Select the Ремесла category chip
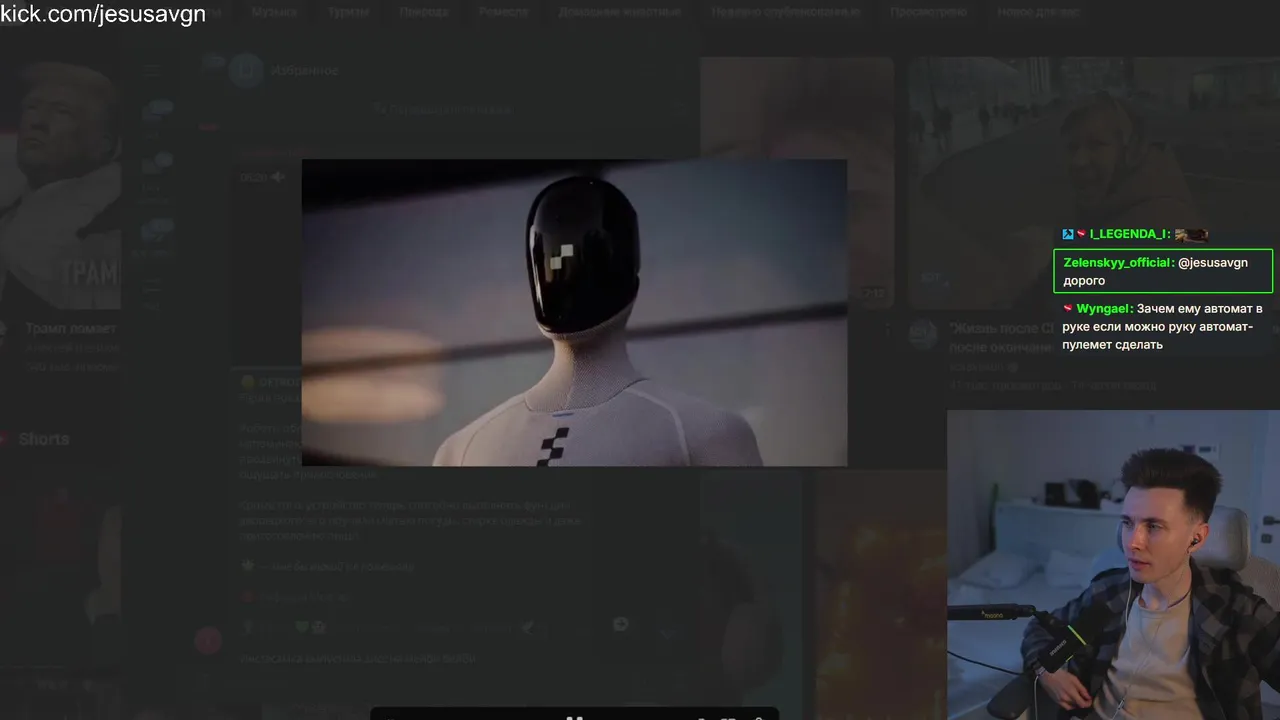This screenshot has height=720, width=1280. (503, 12)
